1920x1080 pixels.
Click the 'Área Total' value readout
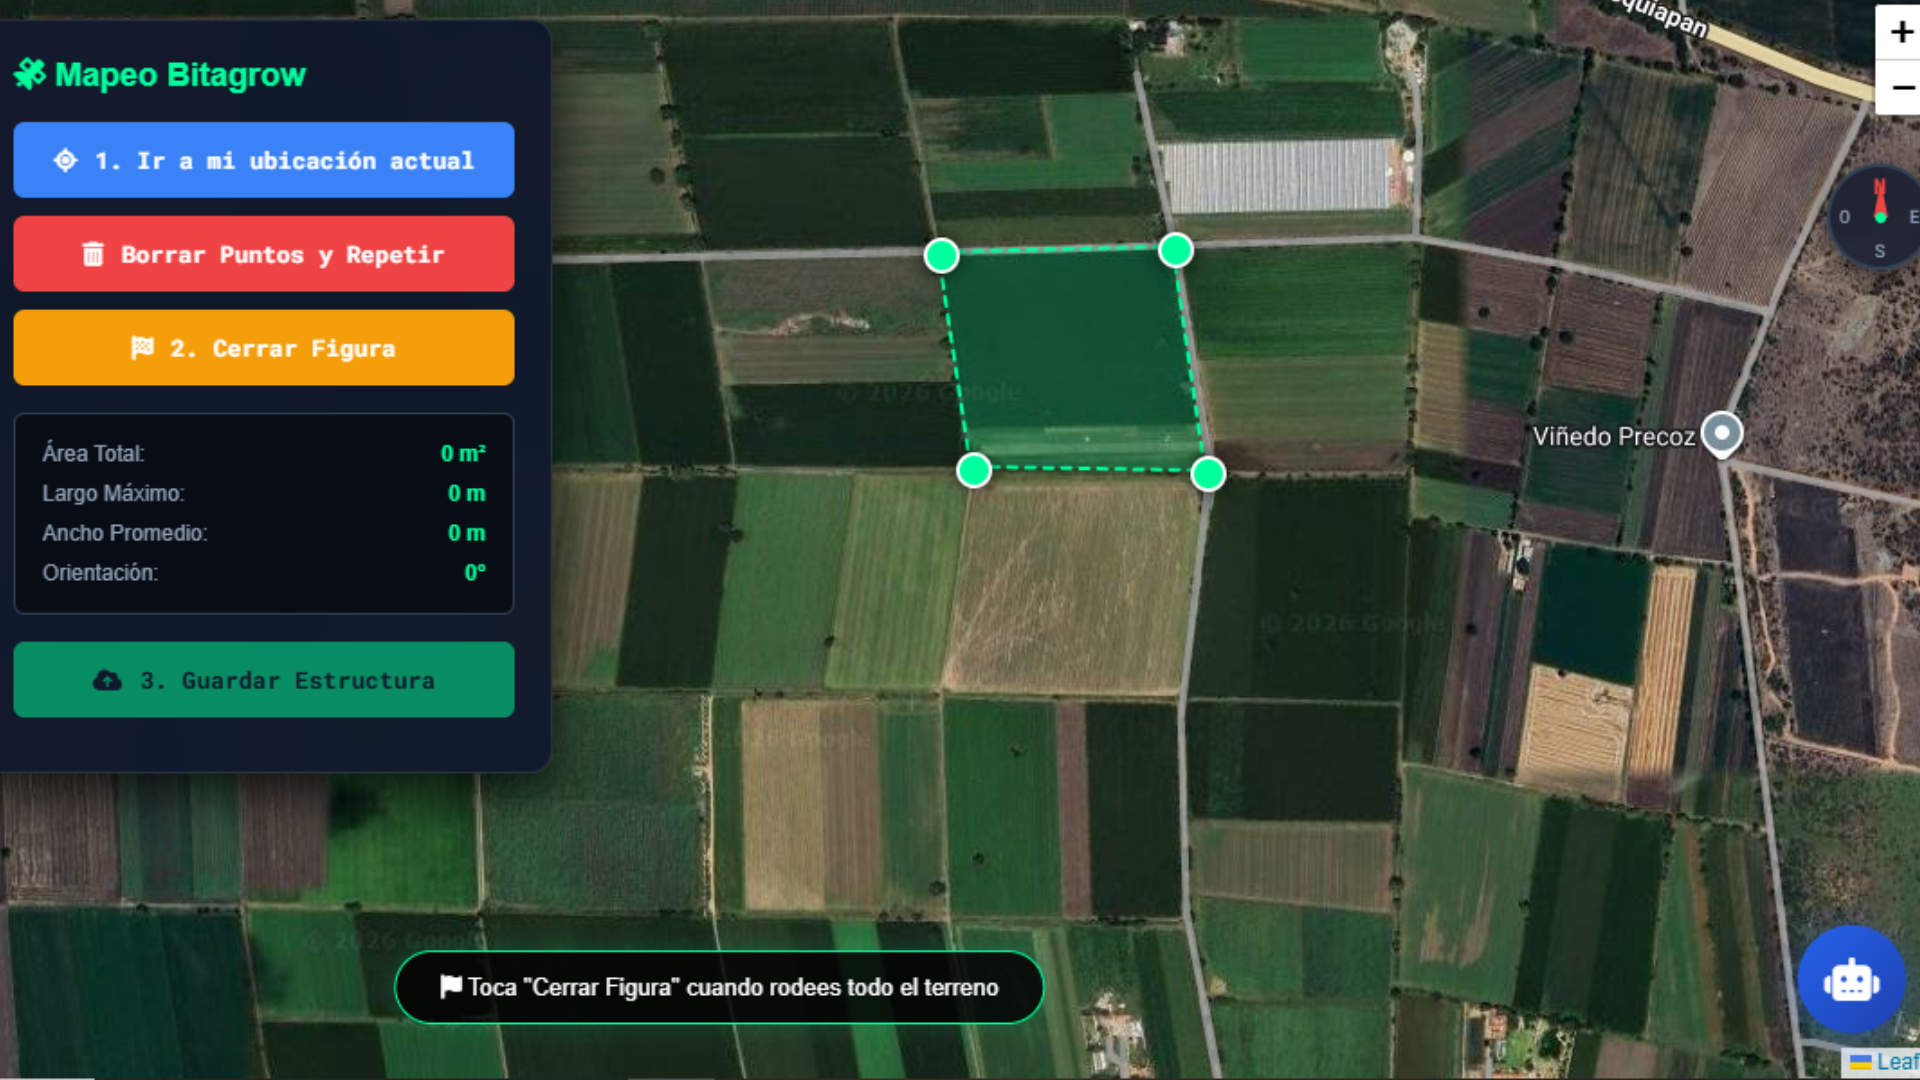[463, 454]
